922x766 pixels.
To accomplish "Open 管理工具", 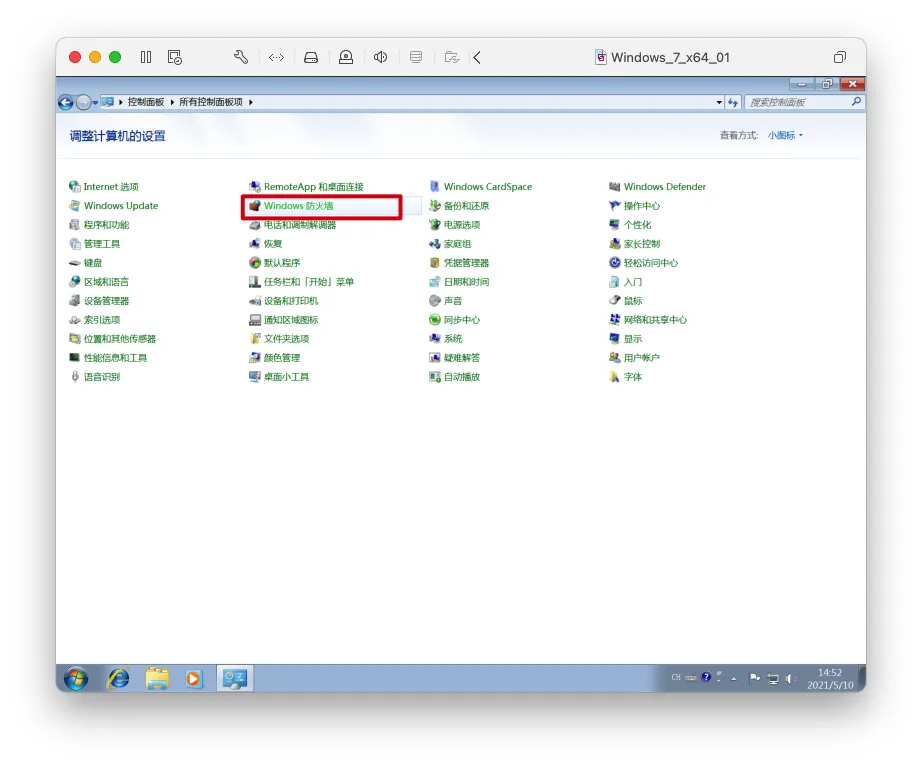I will [x=94, y=243].
